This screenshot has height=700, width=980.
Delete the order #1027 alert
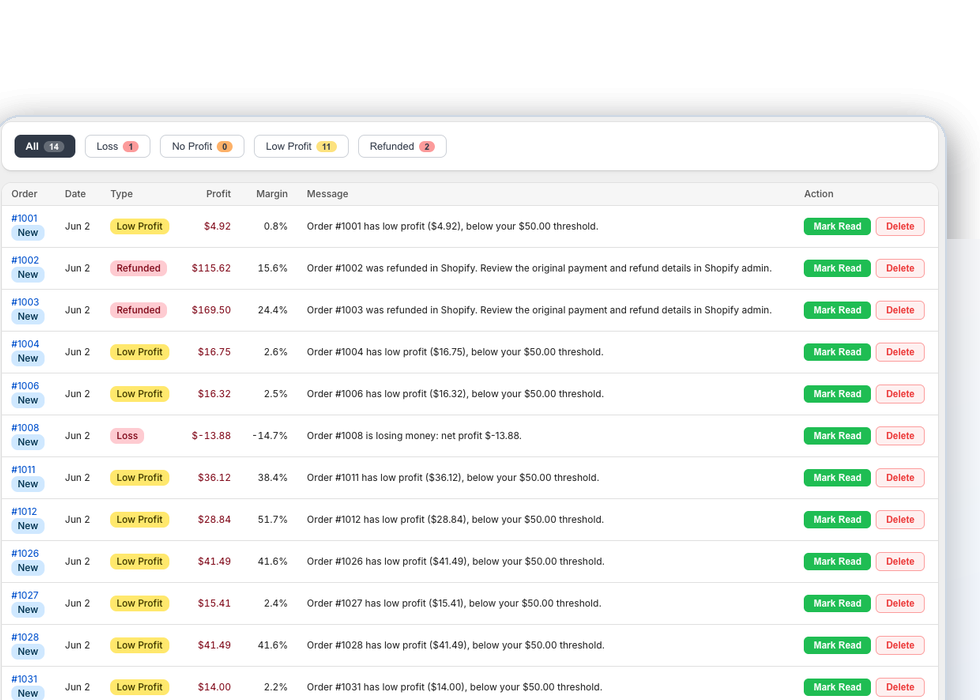click(x=900, y=603)
